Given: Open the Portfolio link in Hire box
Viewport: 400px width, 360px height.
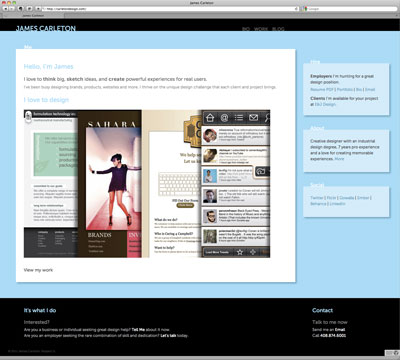Looking at the screenshot, I should click(345, 90).
